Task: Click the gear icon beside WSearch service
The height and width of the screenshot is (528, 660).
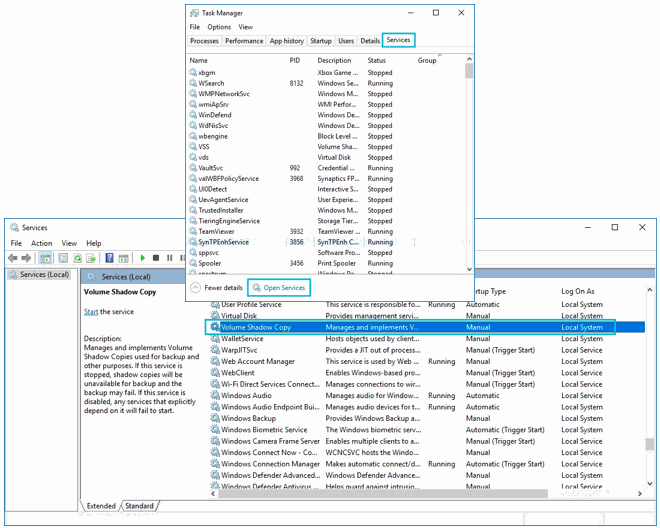Action: [193, 83]
